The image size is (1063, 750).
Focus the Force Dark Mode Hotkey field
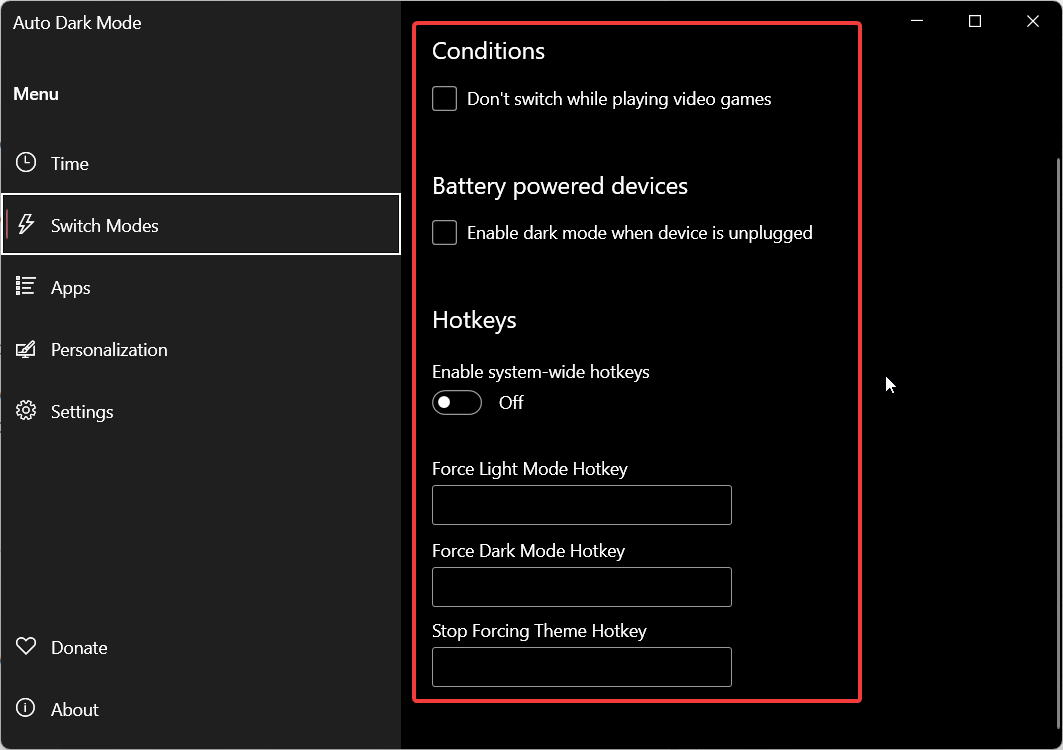coord(582,587)
